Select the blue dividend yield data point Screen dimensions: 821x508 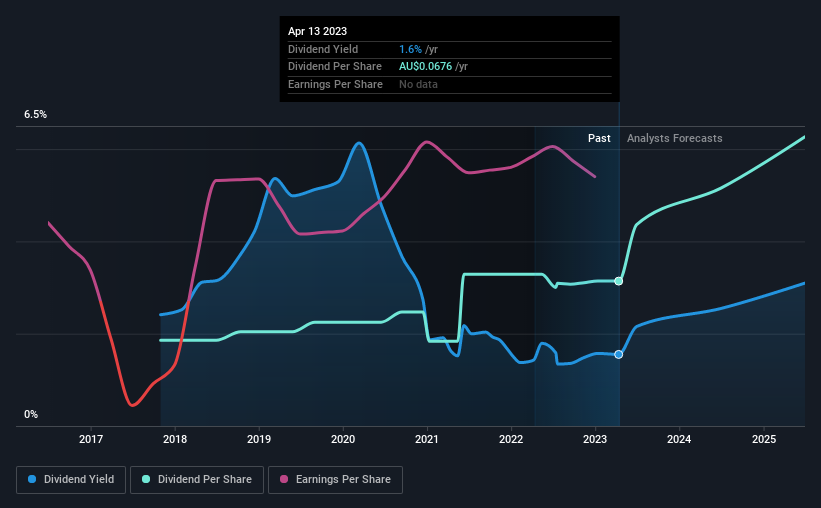coord(618,355)
